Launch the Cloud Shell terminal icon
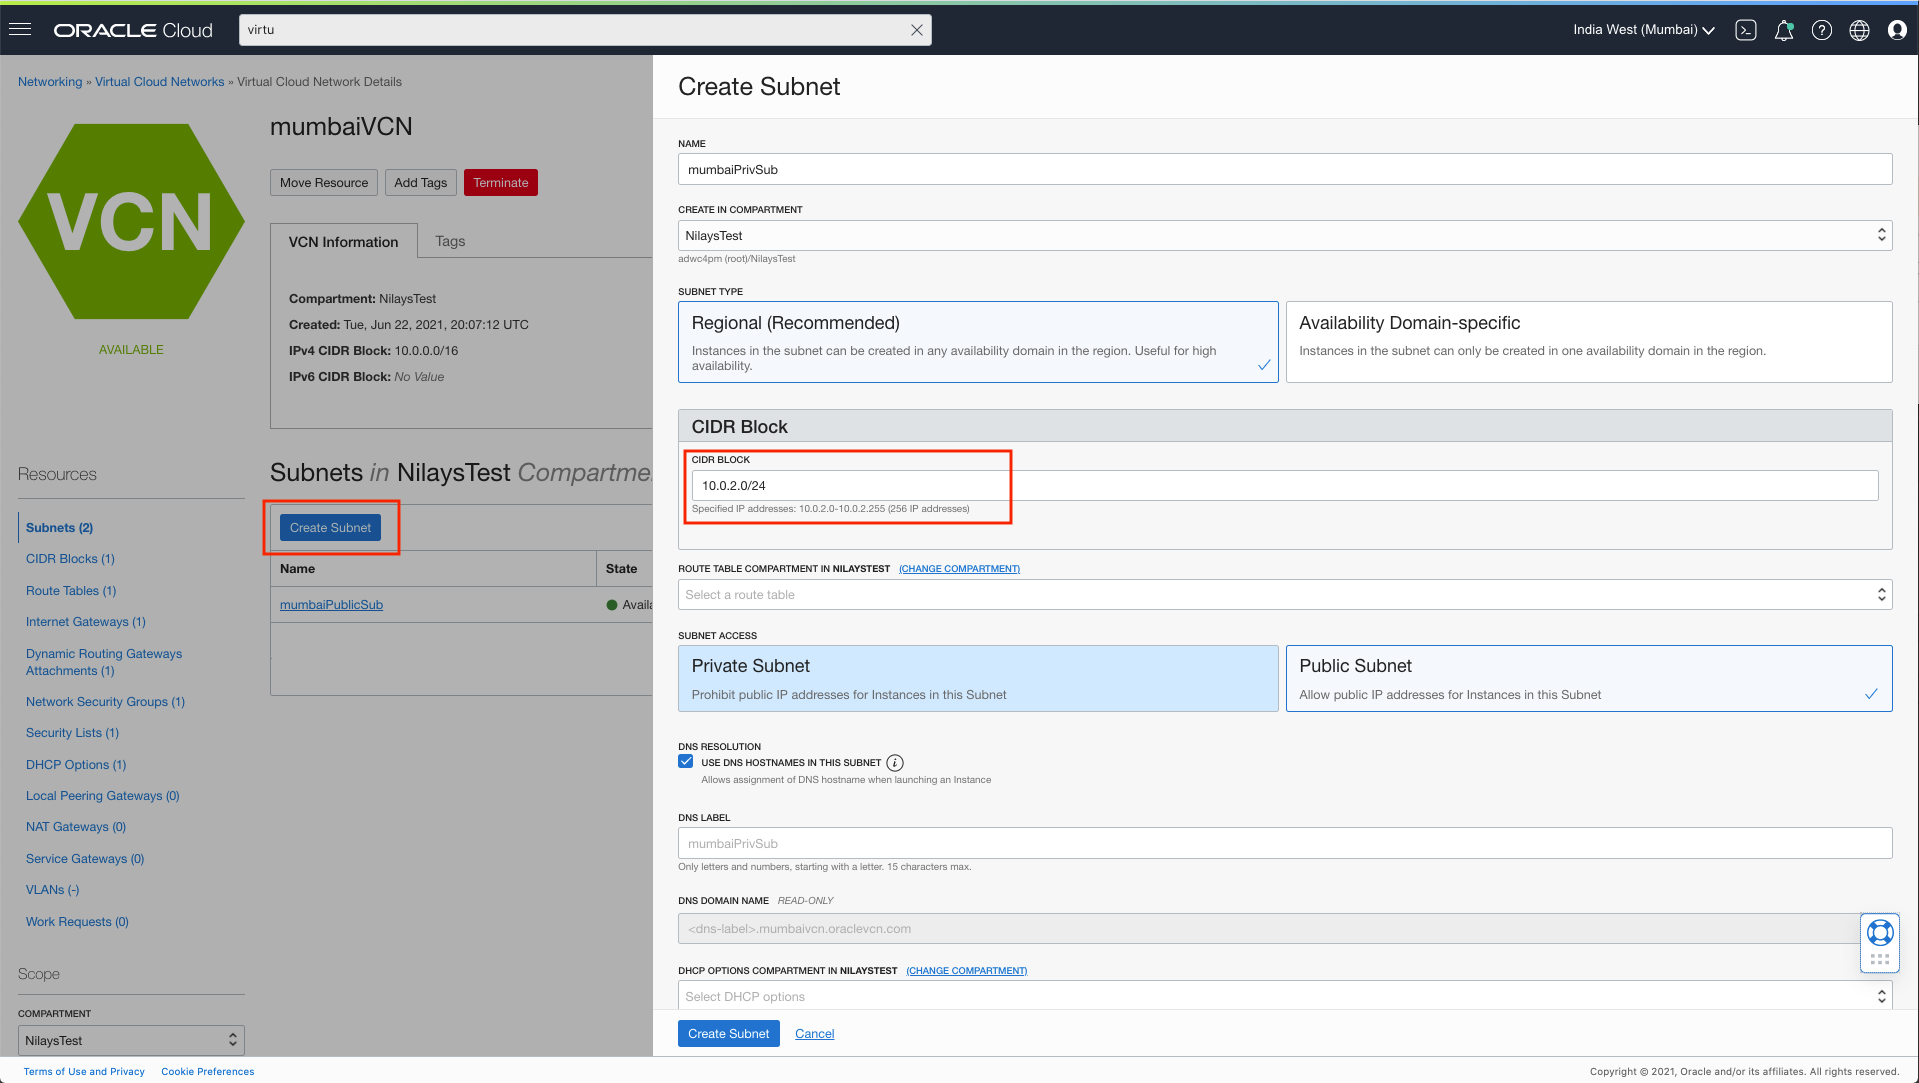 pyautogui.click(x=1746, y=30)
